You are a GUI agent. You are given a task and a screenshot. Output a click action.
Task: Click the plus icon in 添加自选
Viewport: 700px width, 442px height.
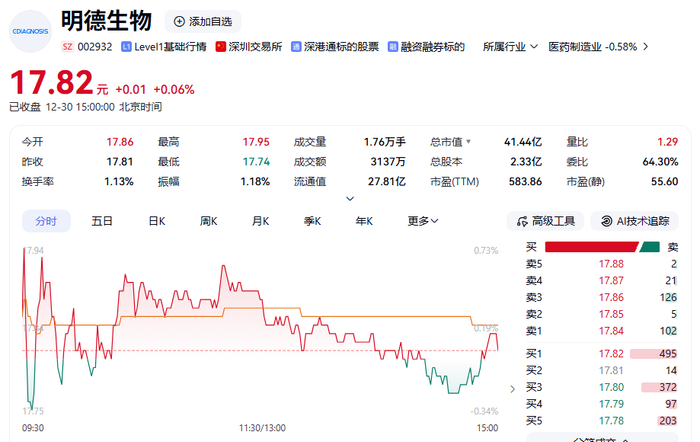tap(179, 21)
